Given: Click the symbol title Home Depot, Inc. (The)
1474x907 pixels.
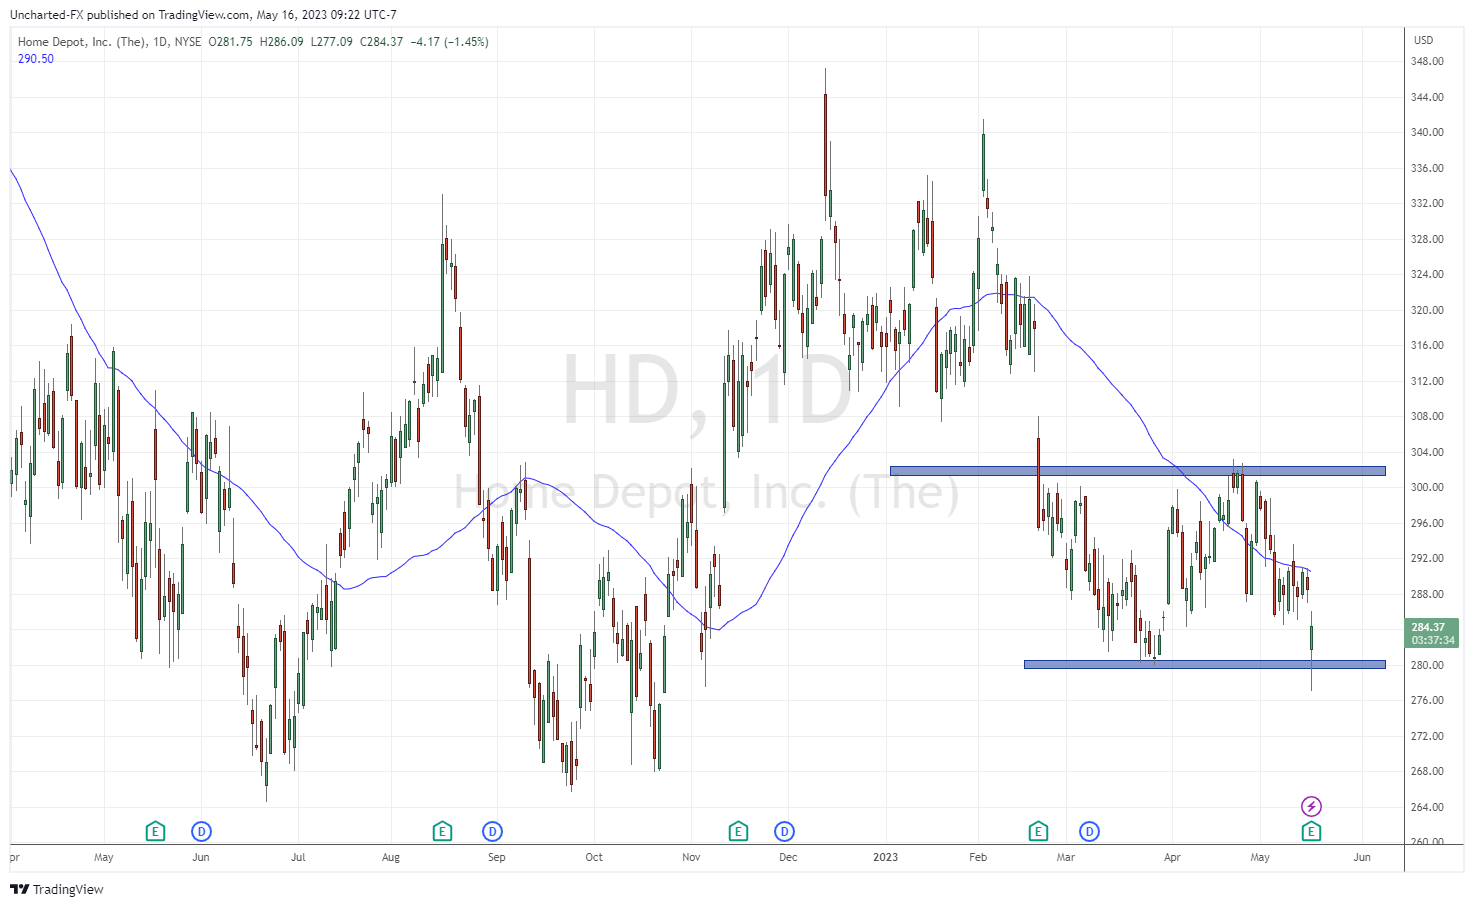Looking at the screenshot, I should (x=81, y=42).
